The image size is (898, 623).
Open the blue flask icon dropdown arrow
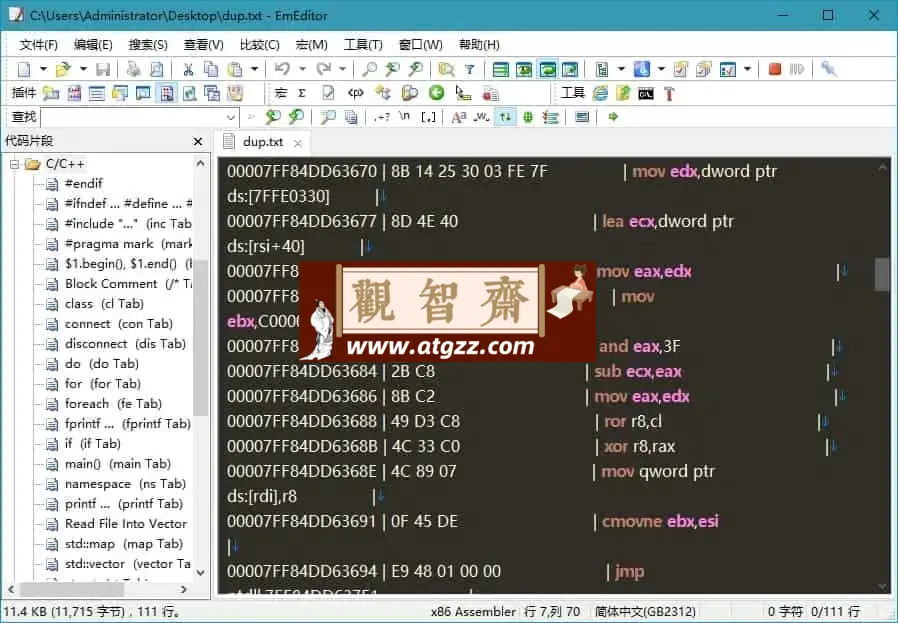(x=661, y=69)
